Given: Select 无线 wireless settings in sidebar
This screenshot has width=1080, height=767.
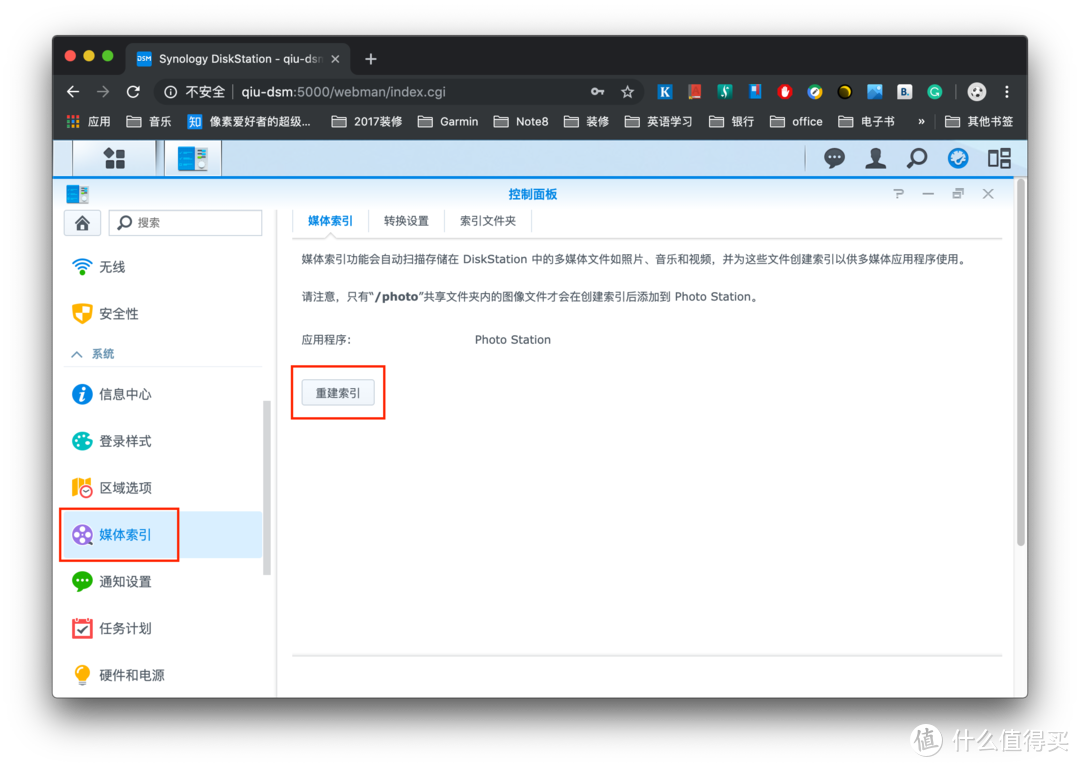Looking at the screenshot, I should coord(112,267).
